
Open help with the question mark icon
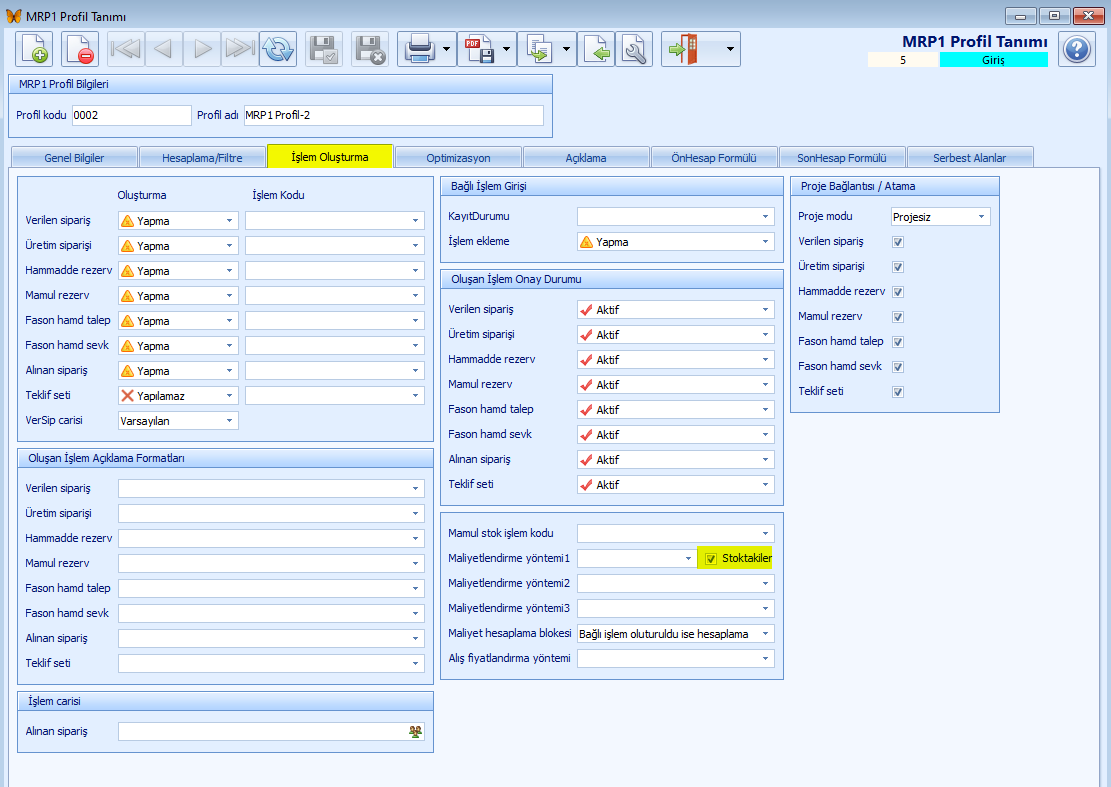click(x=1077, y=49)
